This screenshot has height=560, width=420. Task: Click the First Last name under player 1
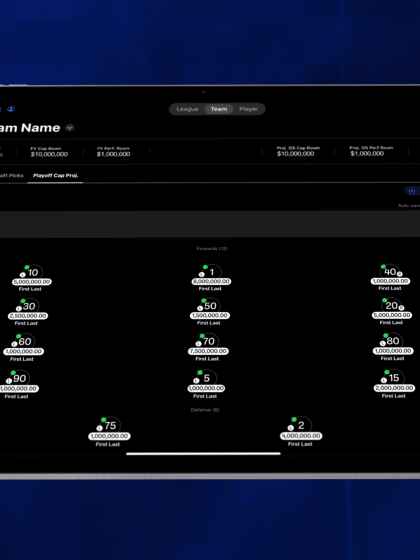coord(210,289)
